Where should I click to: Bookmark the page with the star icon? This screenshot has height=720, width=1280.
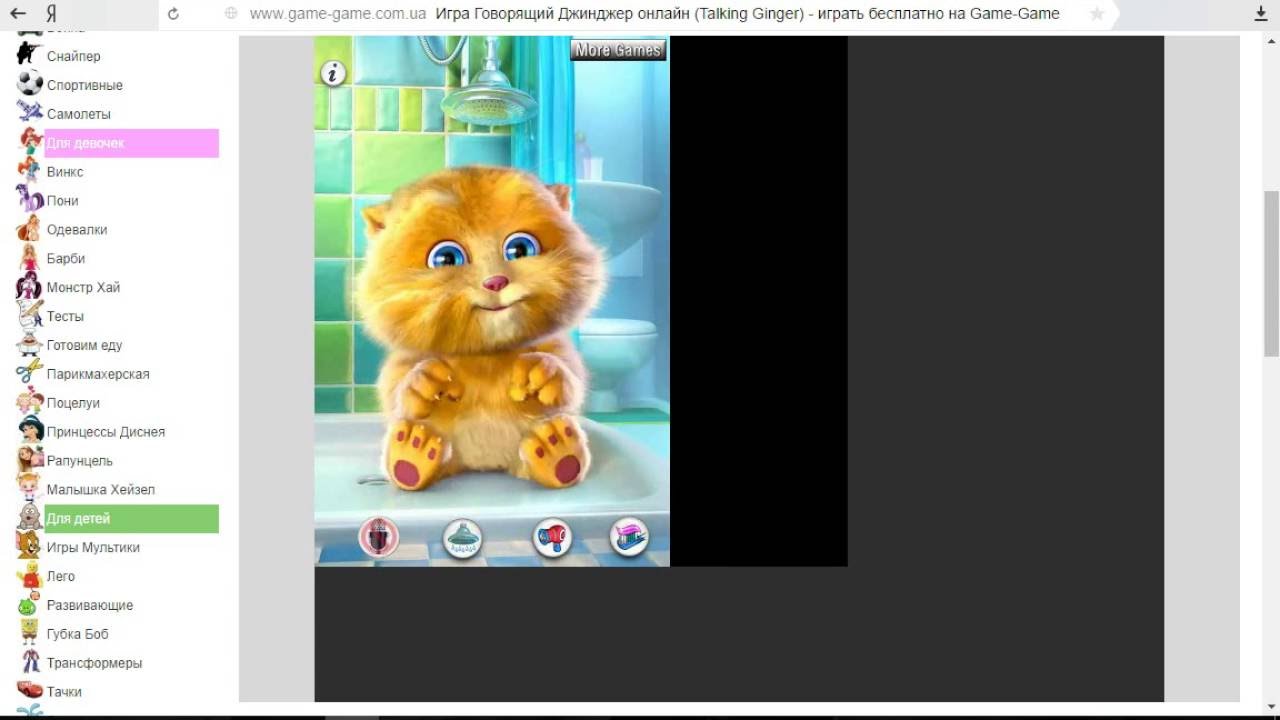(1097, 14)
